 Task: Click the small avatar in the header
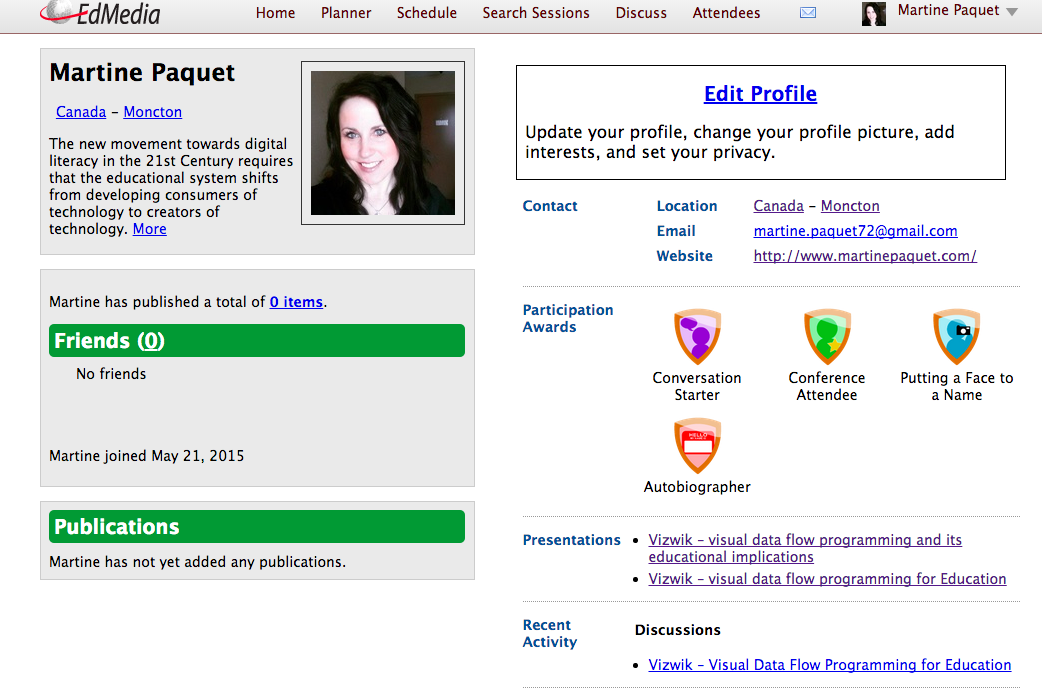point(873,13)
